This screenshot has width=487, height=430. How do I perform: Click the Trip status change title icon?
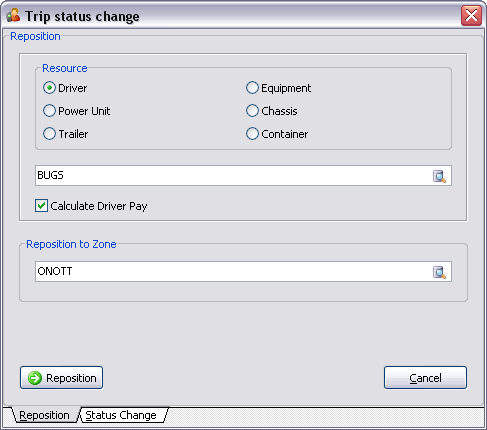(13, 15)
